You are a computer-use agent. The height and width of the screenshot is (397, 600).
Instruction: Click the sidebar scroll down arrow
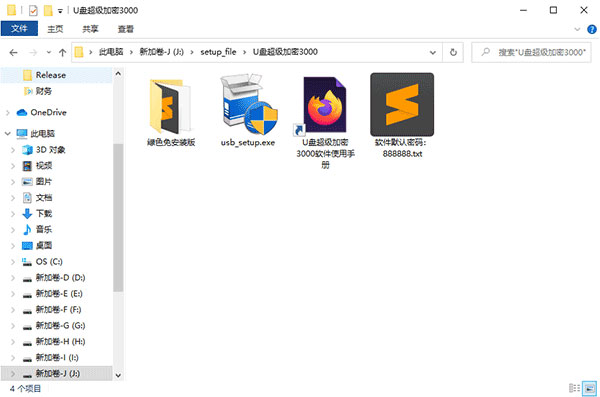pyautogui.click(x=118, y=376)
